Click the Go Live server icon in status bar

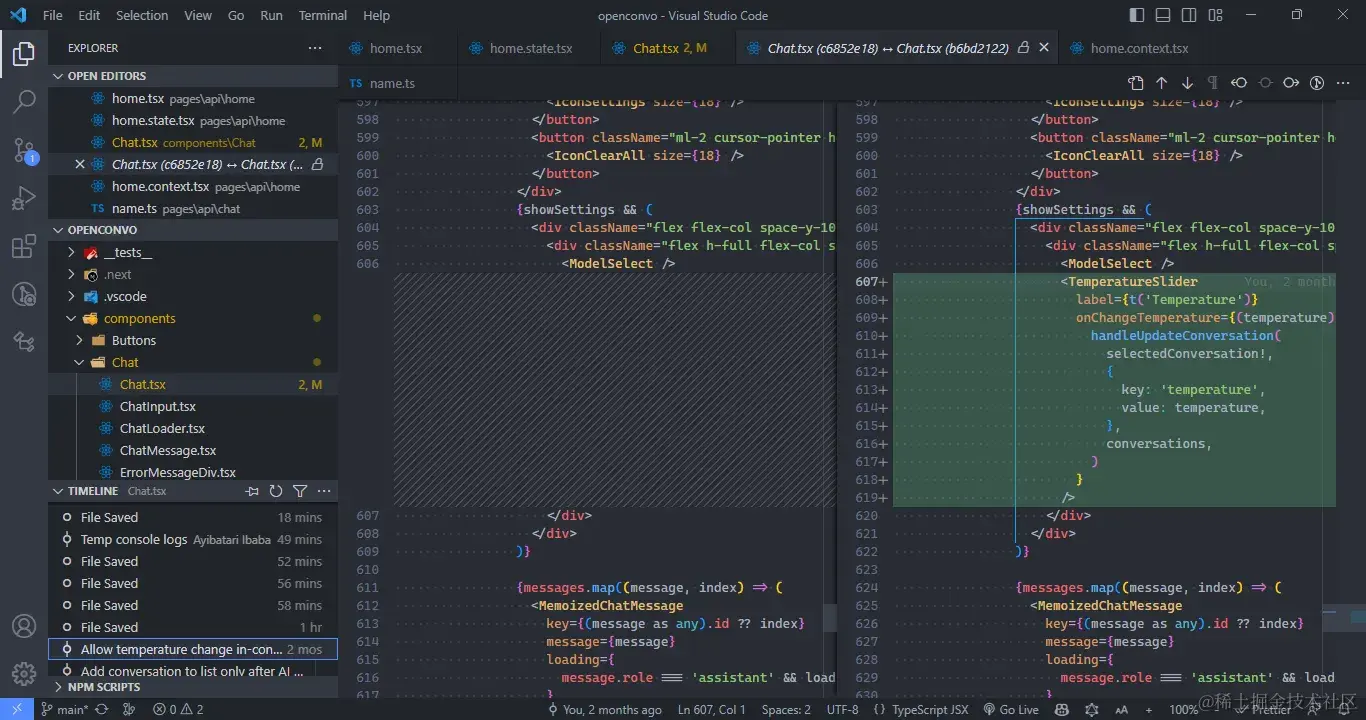click(1010, 709)
